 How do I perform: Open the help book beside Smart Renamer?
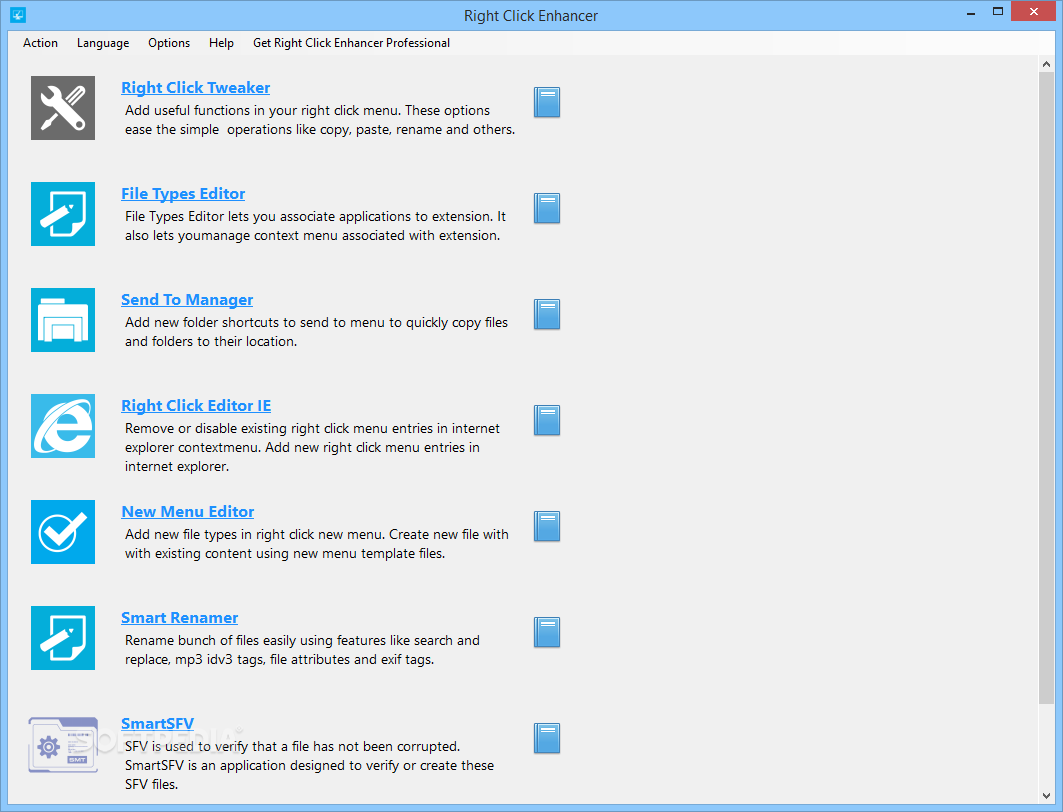click(546, 632)
